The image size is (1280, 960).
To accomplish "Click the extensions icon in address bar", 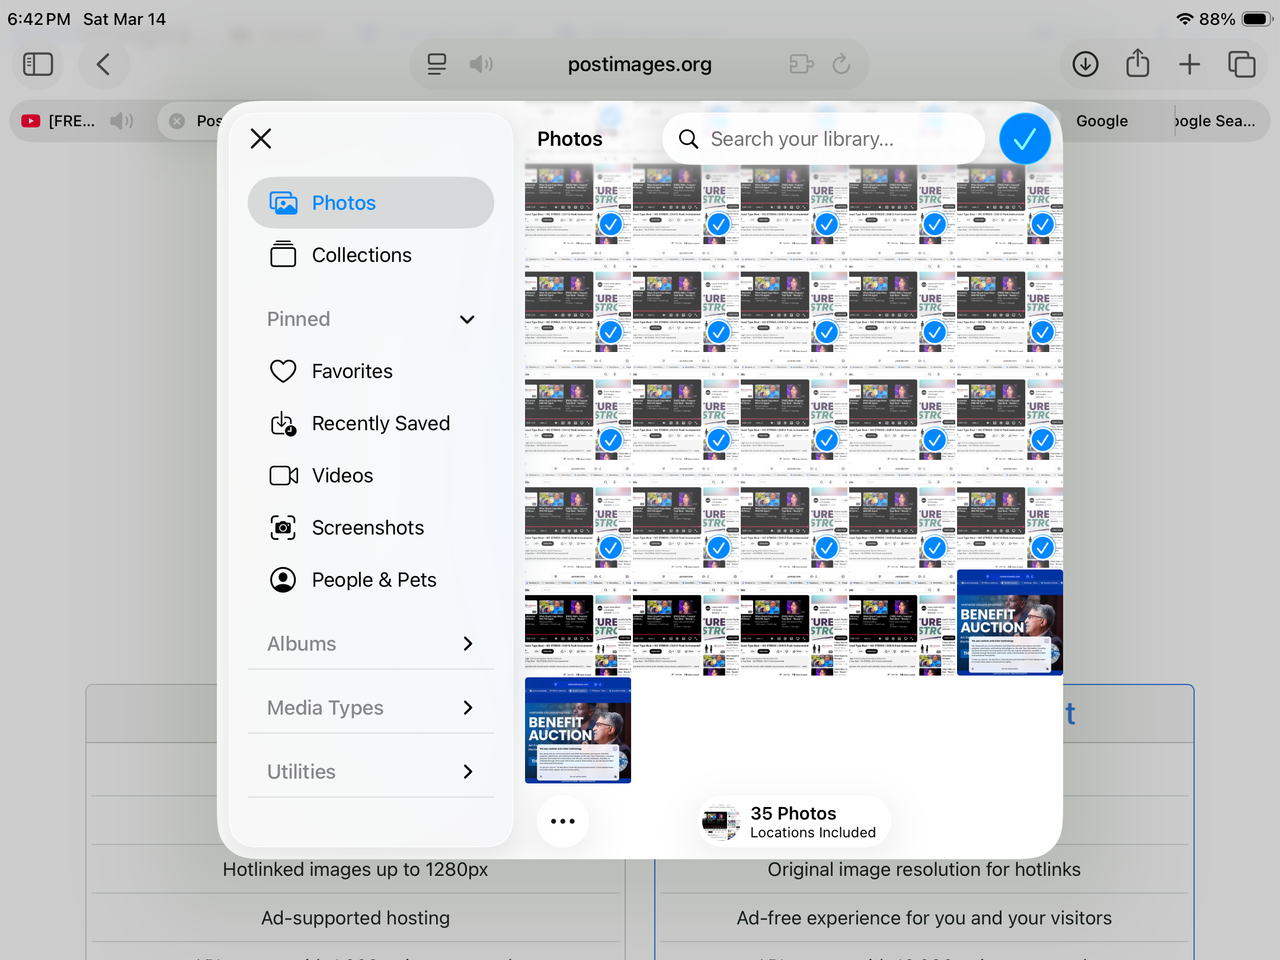I will [x=801, y=64].
